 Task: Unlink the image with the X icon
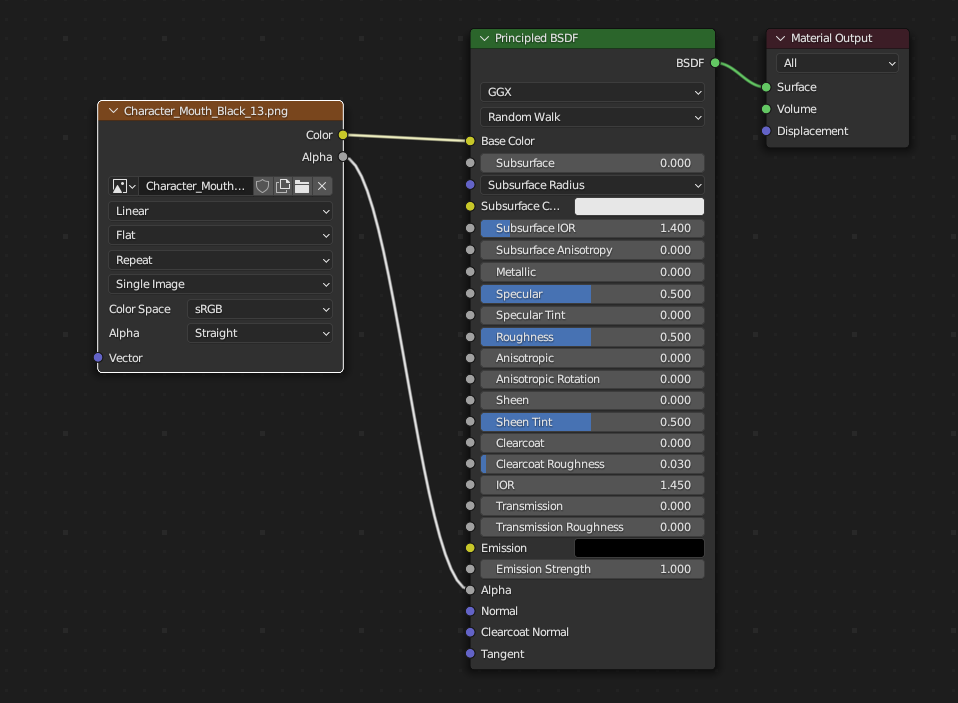[x=322, y=186]
